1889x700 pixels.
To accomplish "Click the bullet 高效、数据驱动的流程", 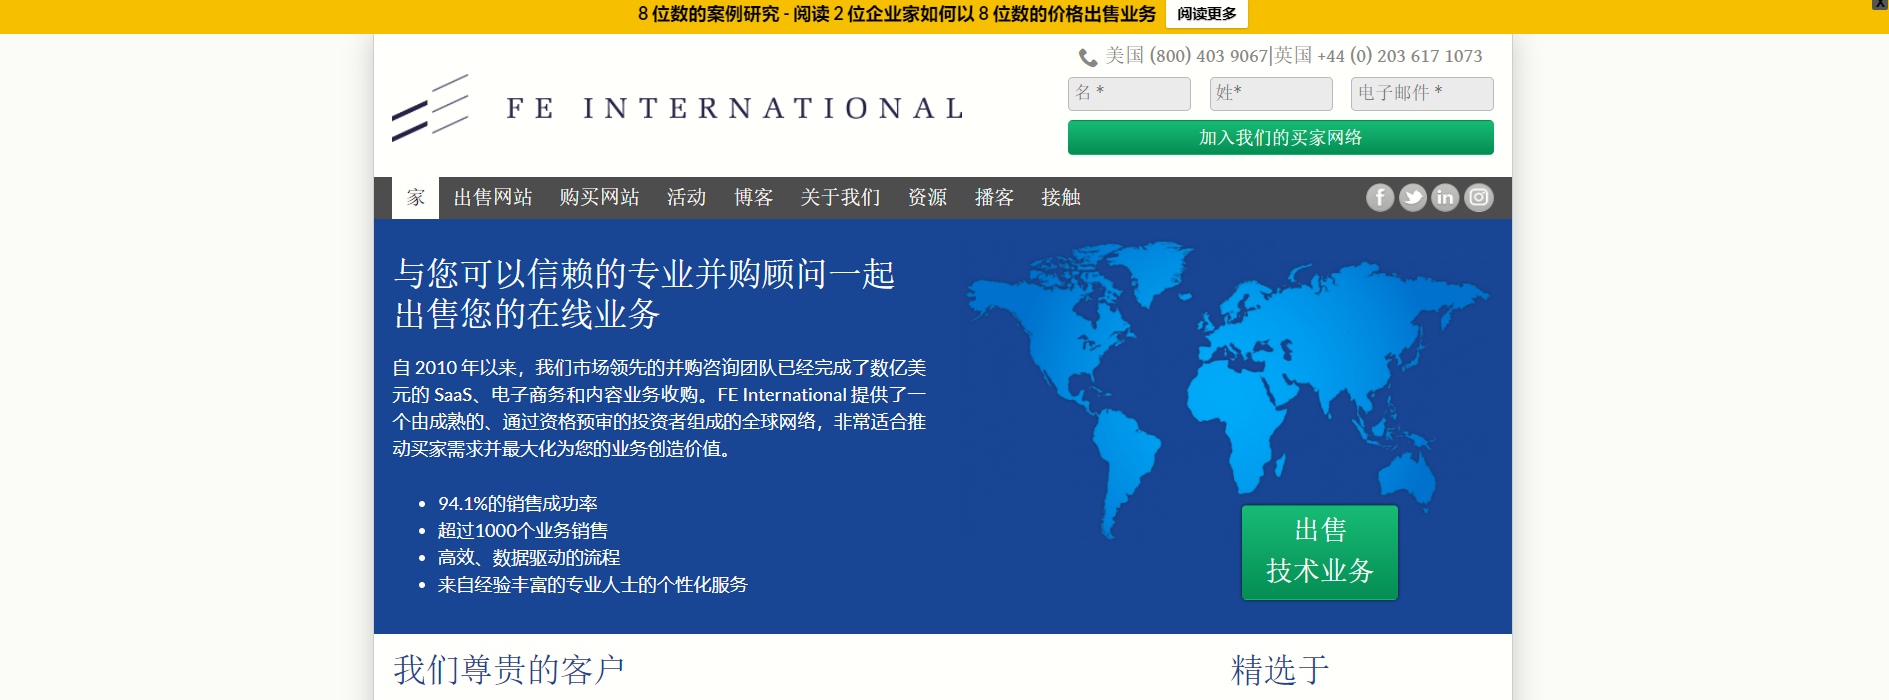I will click(529, 558).
